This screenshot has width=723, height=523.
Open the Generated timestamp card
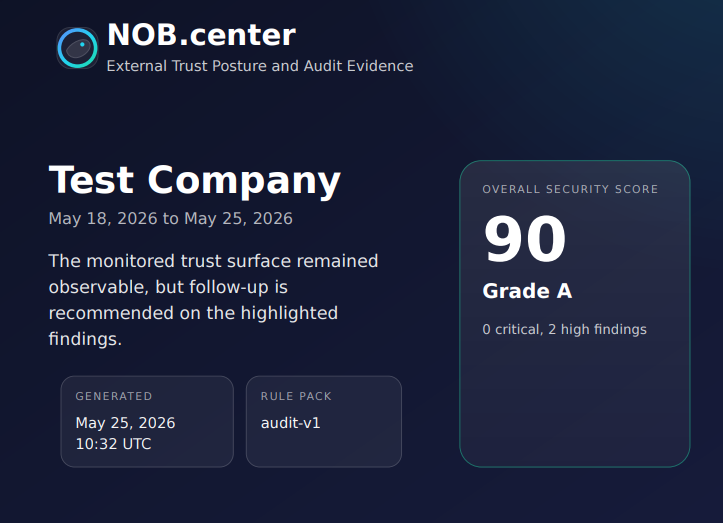click(x=147, y=422)
